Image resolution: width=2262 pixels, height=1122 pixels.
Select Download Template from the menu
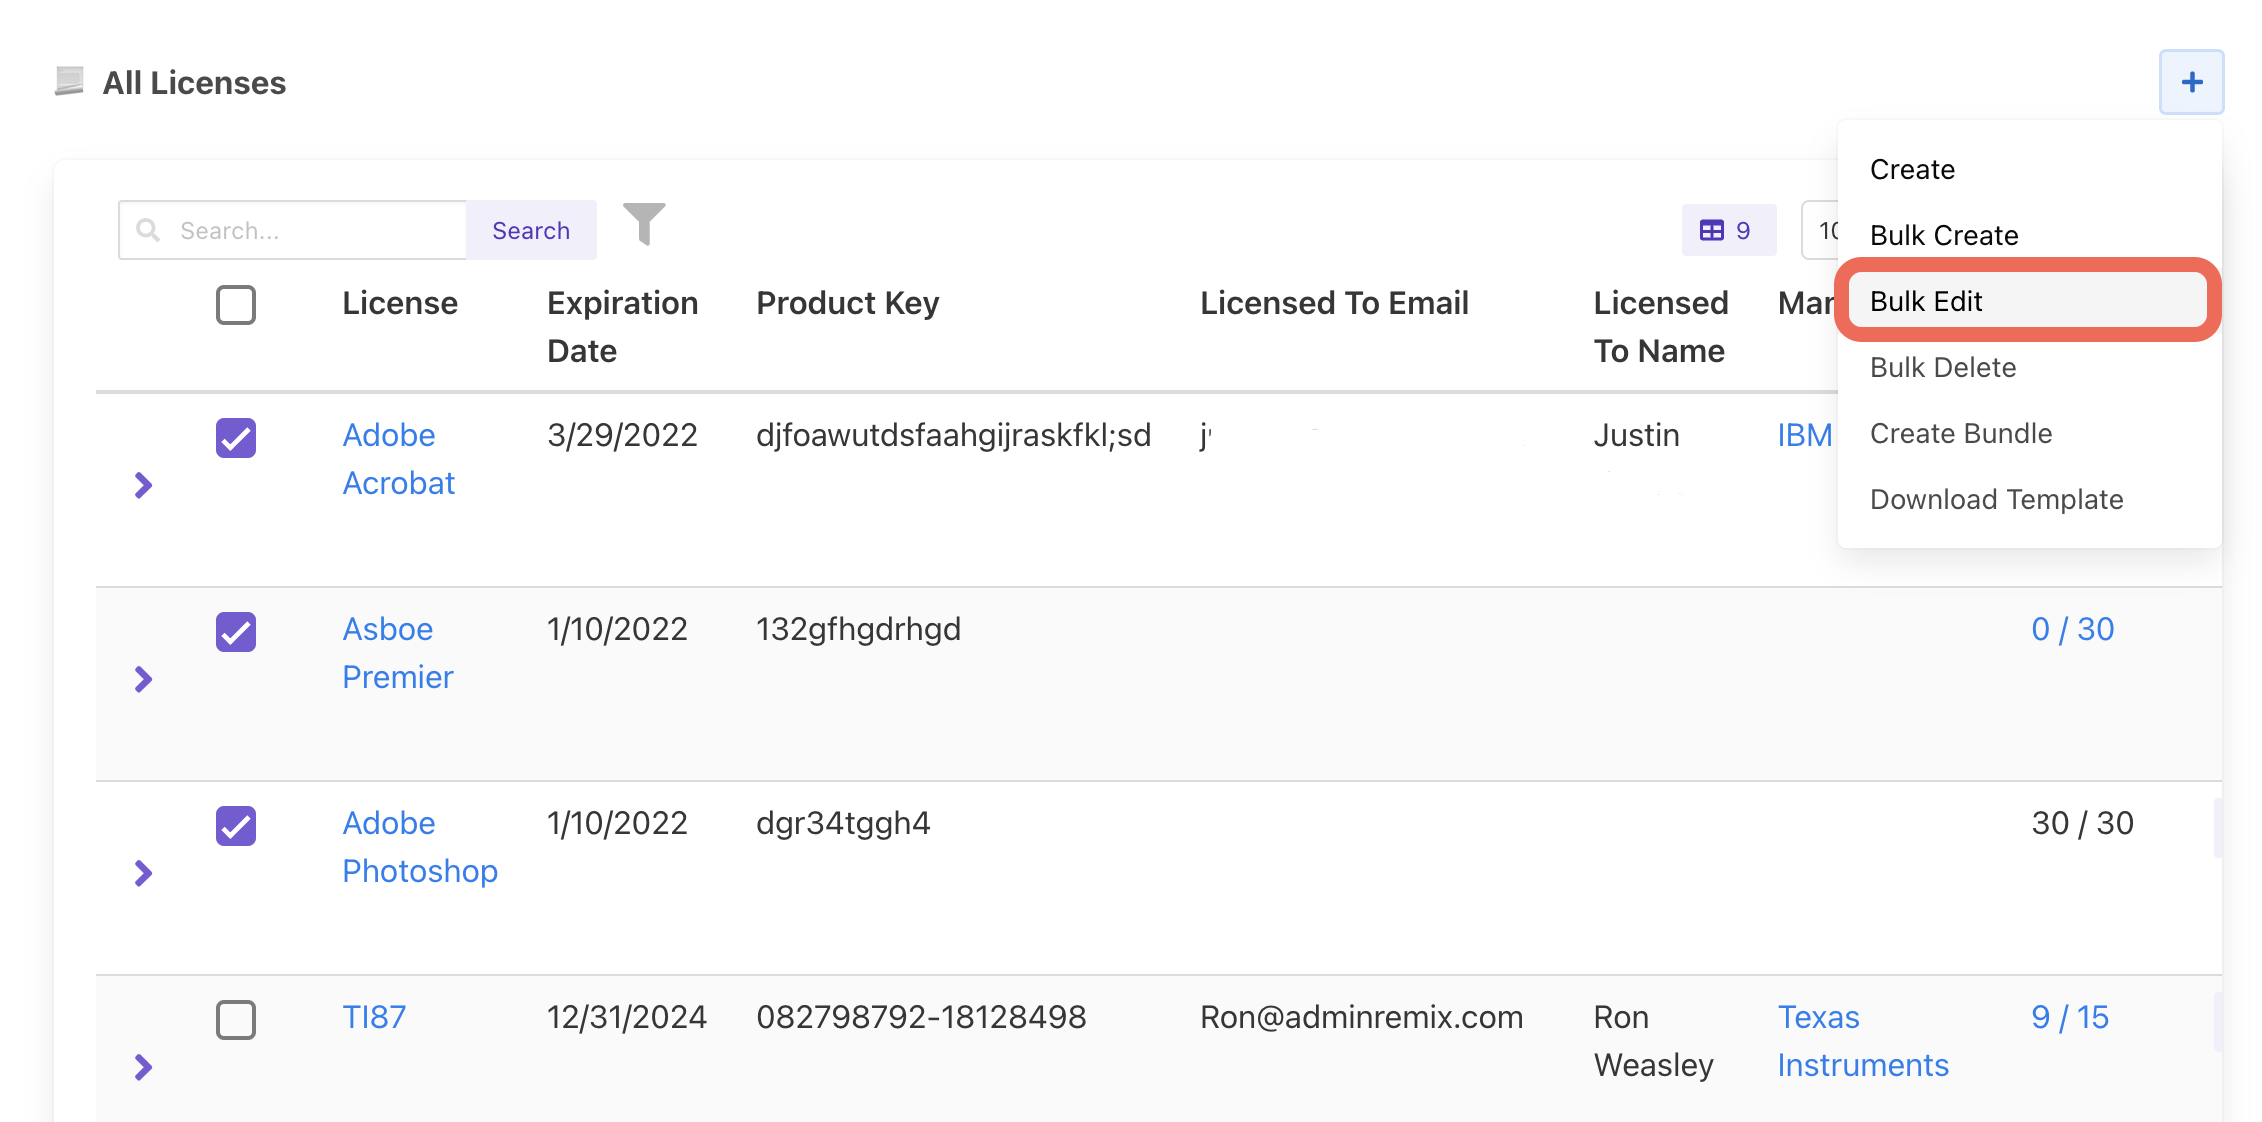(x=1996, y=499)
